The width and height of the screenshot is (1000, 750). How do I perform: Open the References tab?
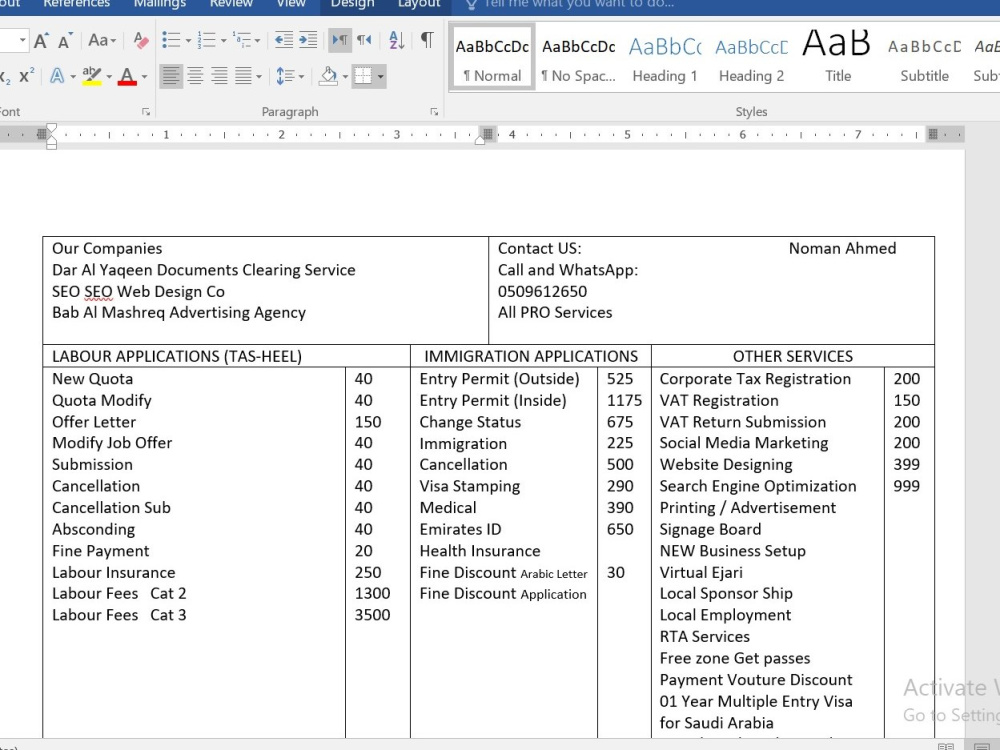click(77, 4)
